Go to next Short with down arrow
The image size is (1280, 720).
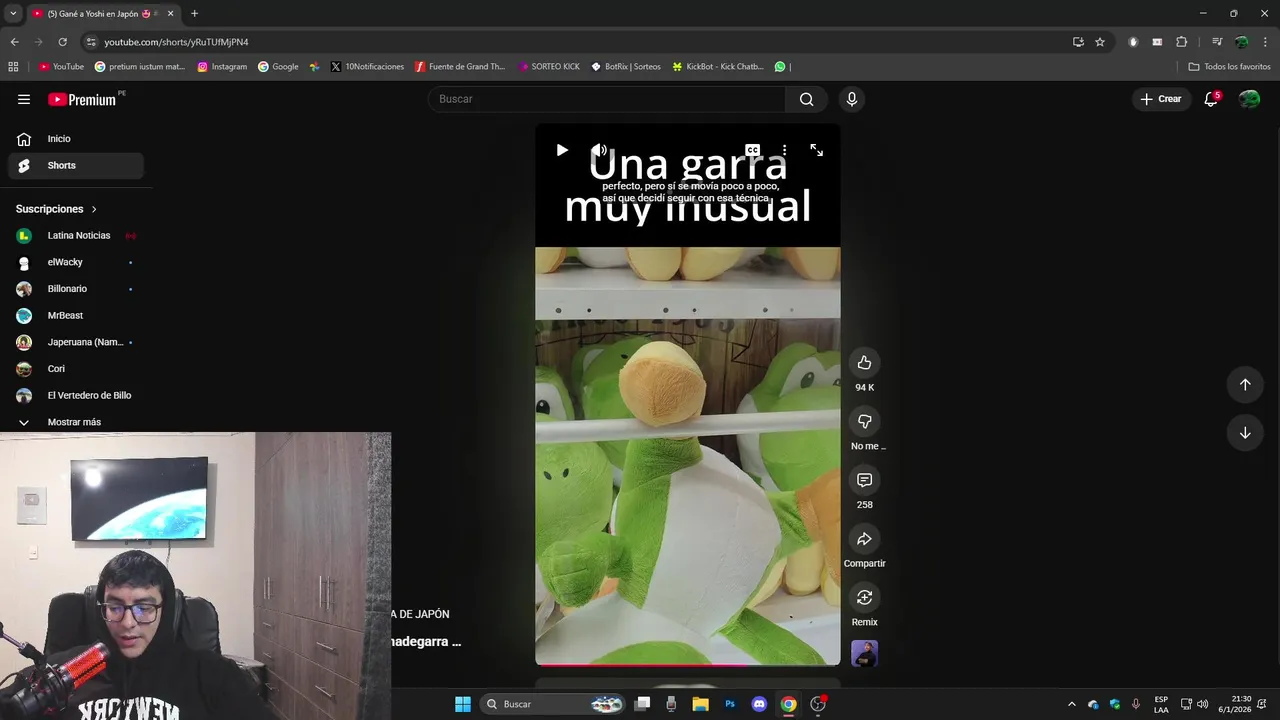tap(1245, 433)
